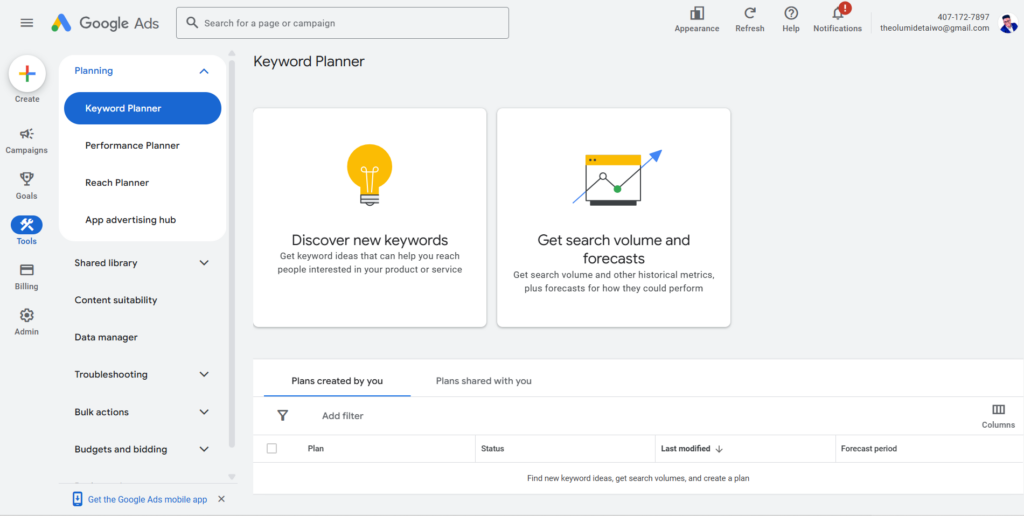The width and height of the screenshot is (1024, 516).
Task: Click the Create plus button
Action: coord(27,74)
